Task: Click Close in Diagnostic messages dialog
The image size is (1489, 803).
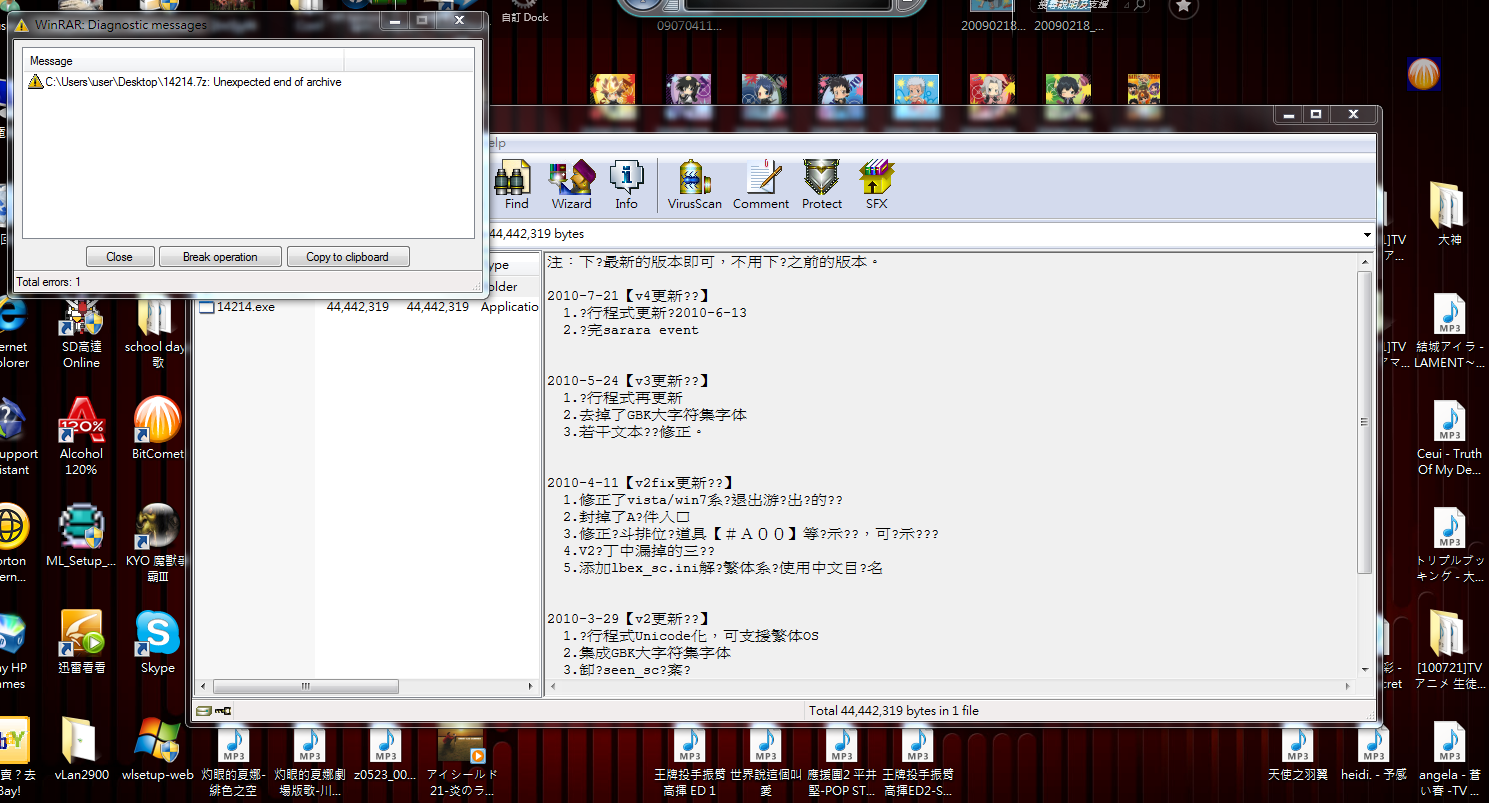Action: tap(120, 257)
